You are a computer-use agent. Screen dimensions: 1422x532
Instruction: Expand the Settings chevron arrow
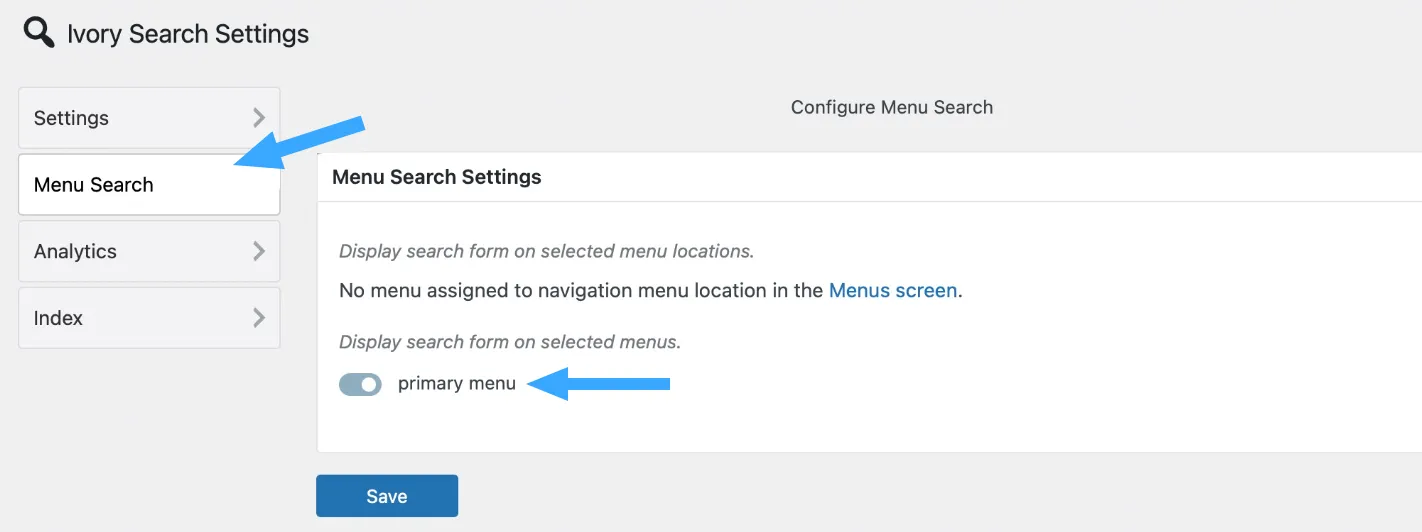[x=259, y=118]
